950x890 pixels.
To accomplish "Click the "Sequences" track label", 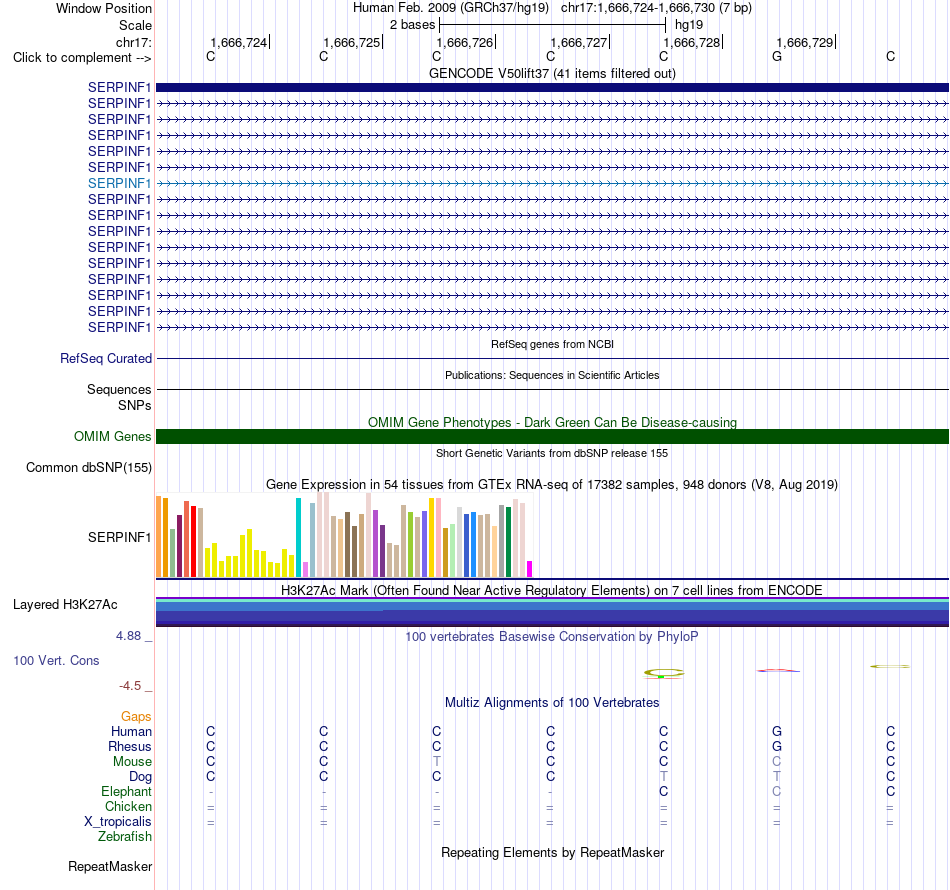I will pyautogui.click(x=119, y=390).
